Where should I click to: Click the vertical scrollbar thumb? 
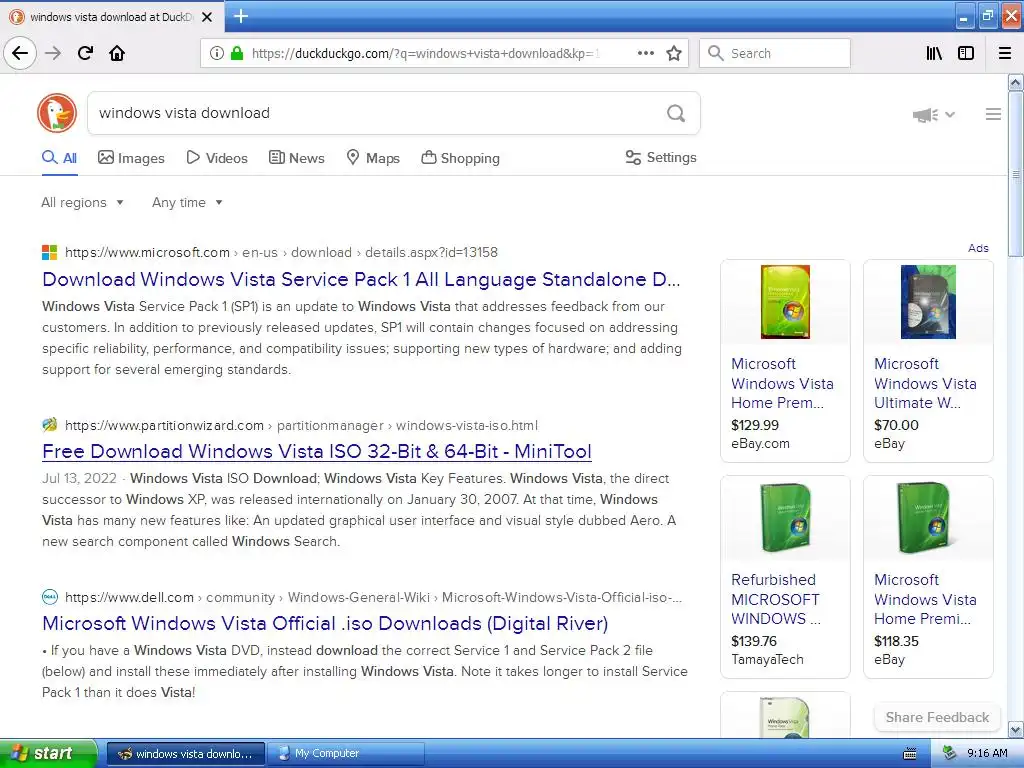(1016, 174)
